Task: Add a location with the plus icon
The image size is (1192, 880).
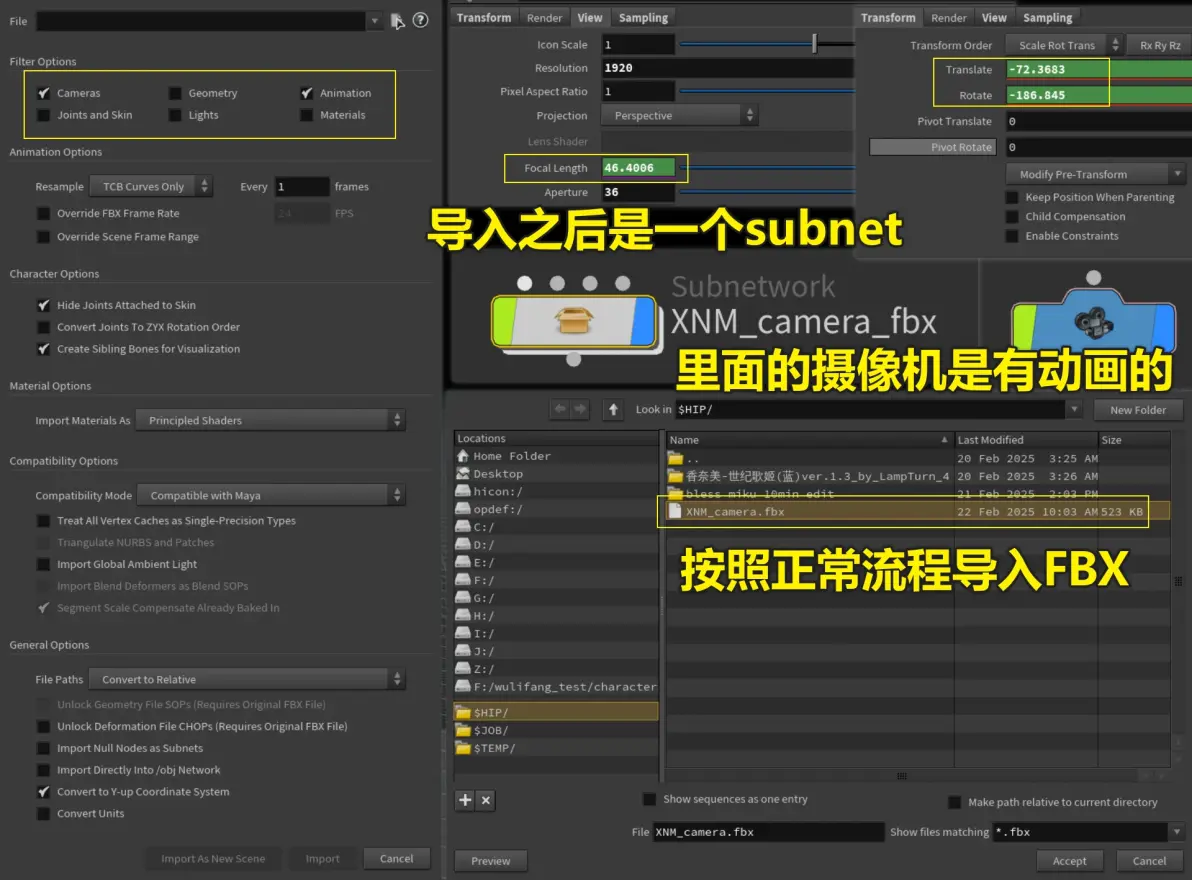Action: (465, 800)
